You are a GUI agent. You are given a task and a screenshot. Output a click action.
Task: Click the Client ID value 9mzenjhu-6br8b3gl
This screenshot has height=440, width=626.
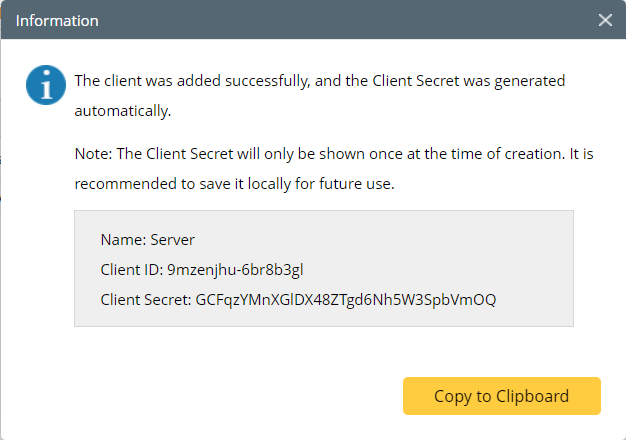pos(229,269)
